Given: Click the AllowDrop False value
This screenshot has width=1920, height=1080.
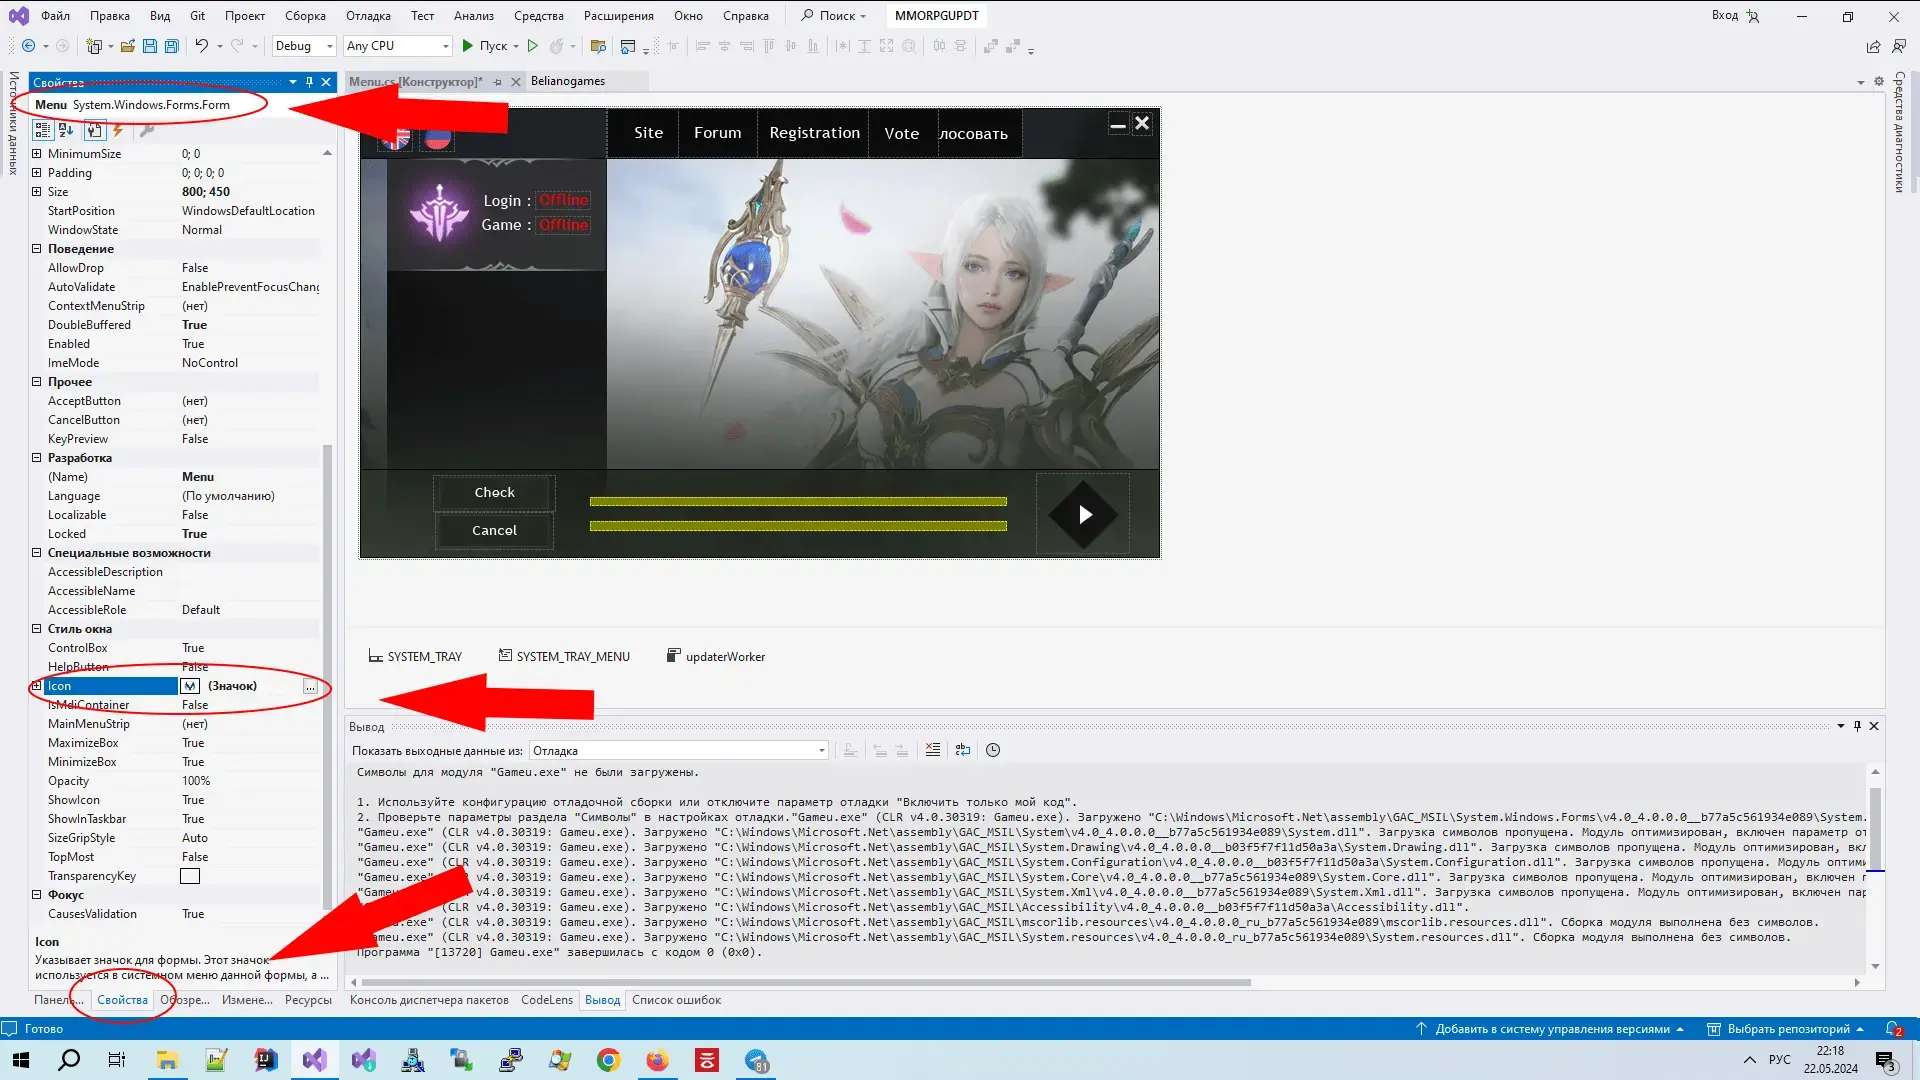Looking at the screenshot, I should coord(195,268).
